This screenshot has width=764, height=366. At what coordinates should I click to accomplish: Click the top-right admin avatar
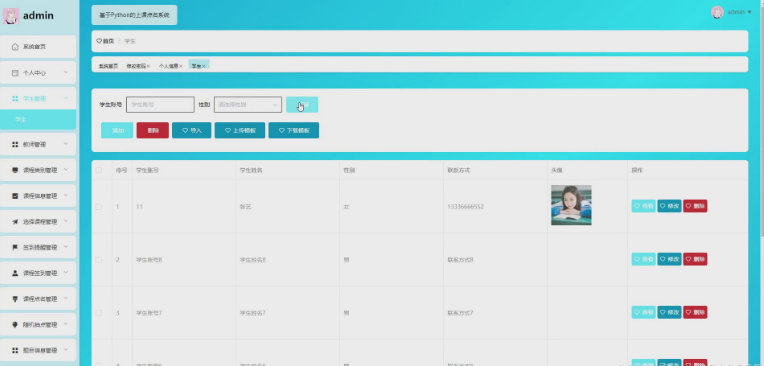[x=717, y=12]
